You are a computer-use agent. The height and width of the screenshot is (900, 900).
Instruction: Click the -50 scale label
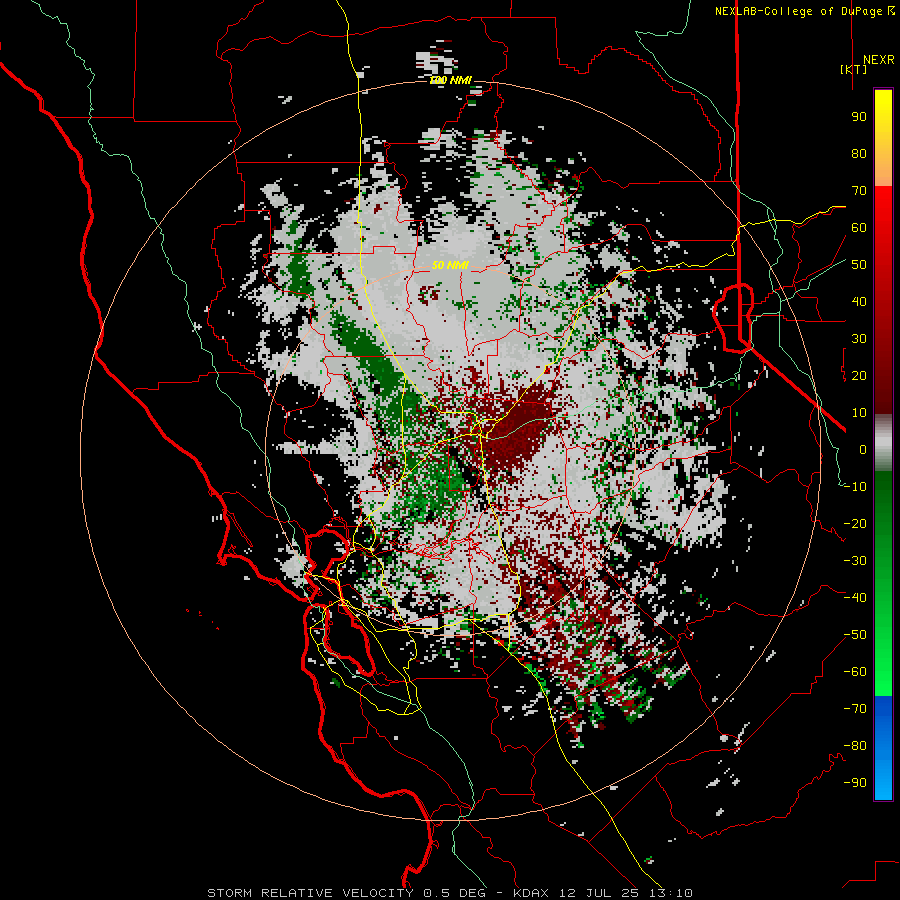[x=855, y=635]
